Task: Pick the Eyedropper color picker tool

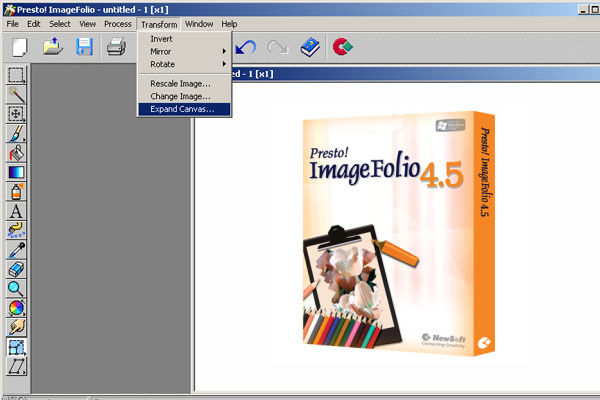Action: pyautogui.click(x=16, y=250)
